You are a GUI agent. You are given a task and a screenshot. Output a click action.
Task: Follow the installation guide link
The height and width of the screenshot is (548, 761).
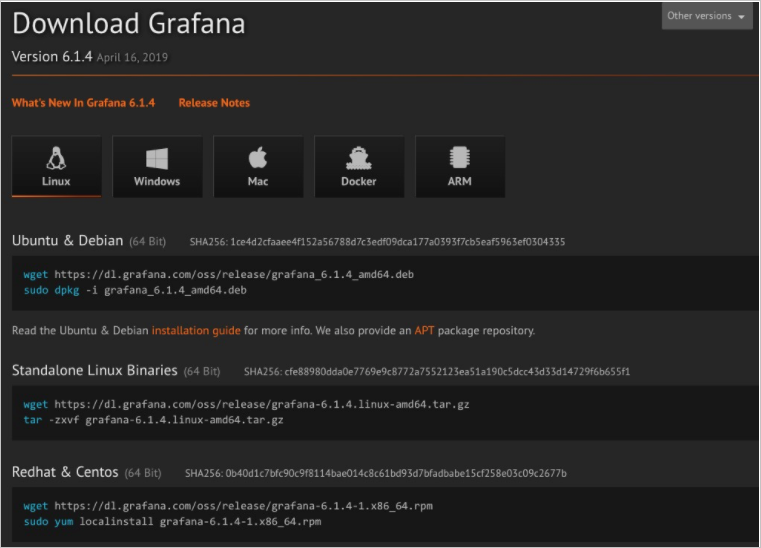196,331
